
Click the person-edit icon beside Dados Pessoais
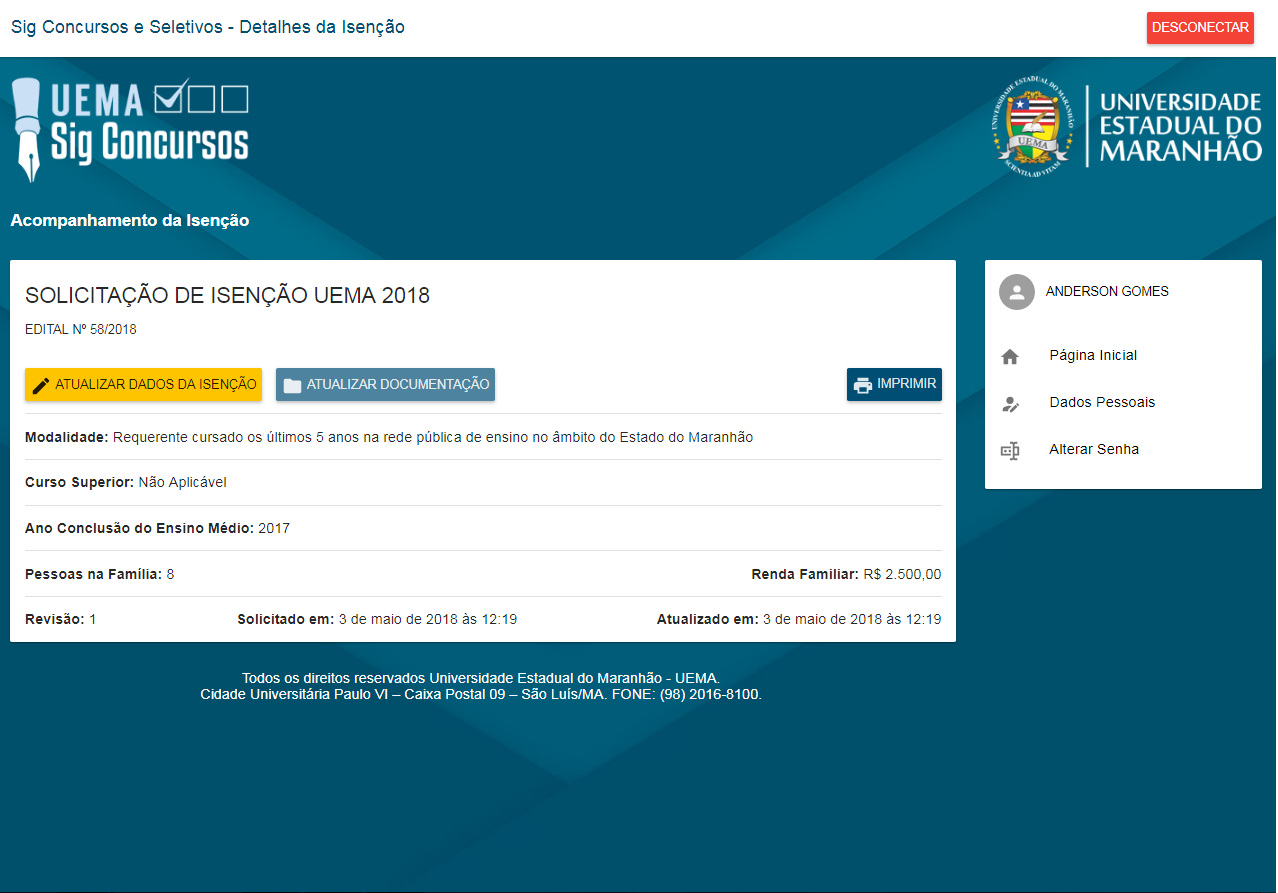1010,403
